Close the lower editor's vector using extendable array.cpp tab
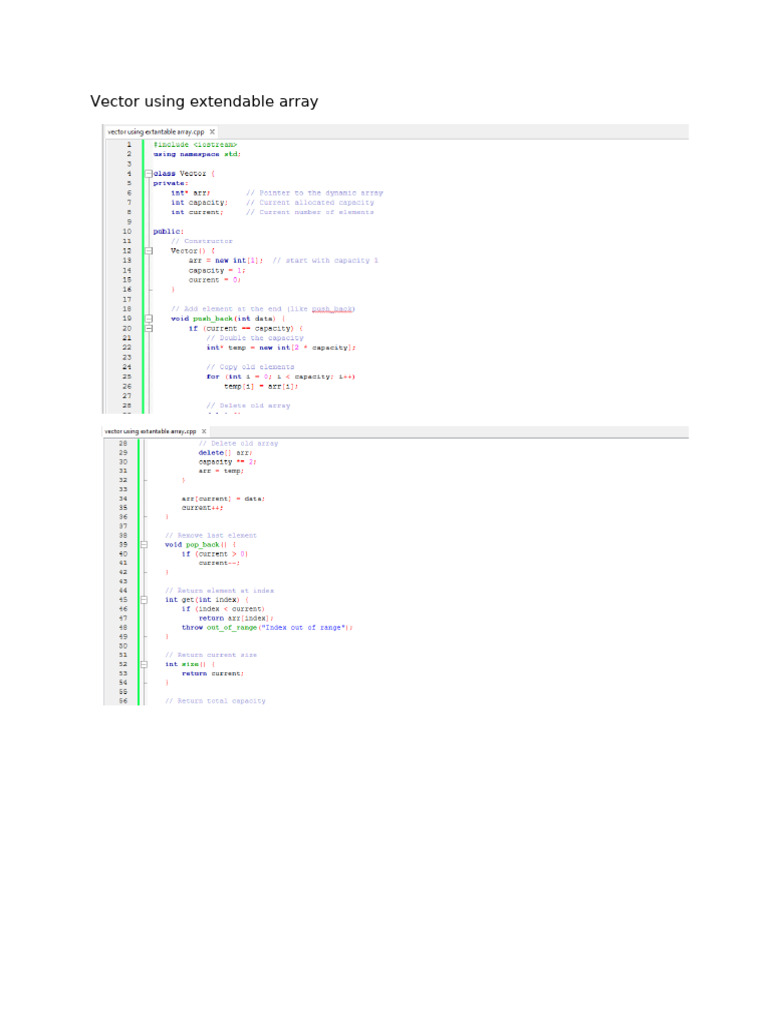 204,432
